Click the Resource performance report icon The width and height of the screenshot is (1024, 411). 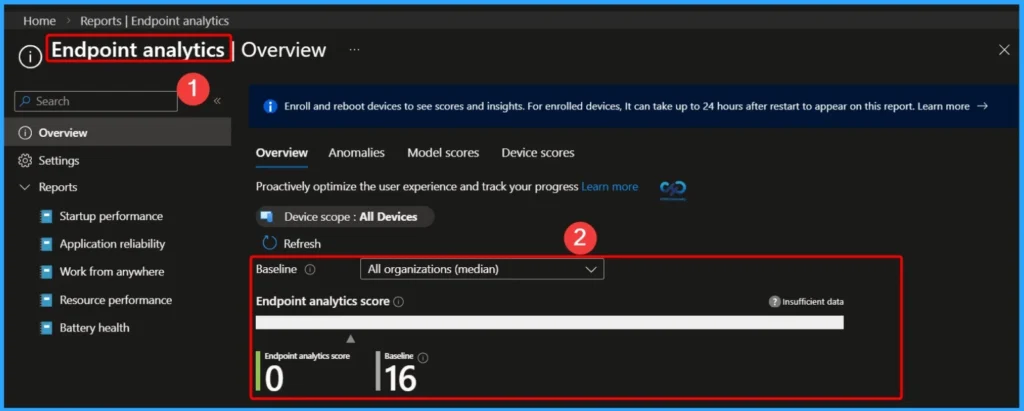[46, 301]
